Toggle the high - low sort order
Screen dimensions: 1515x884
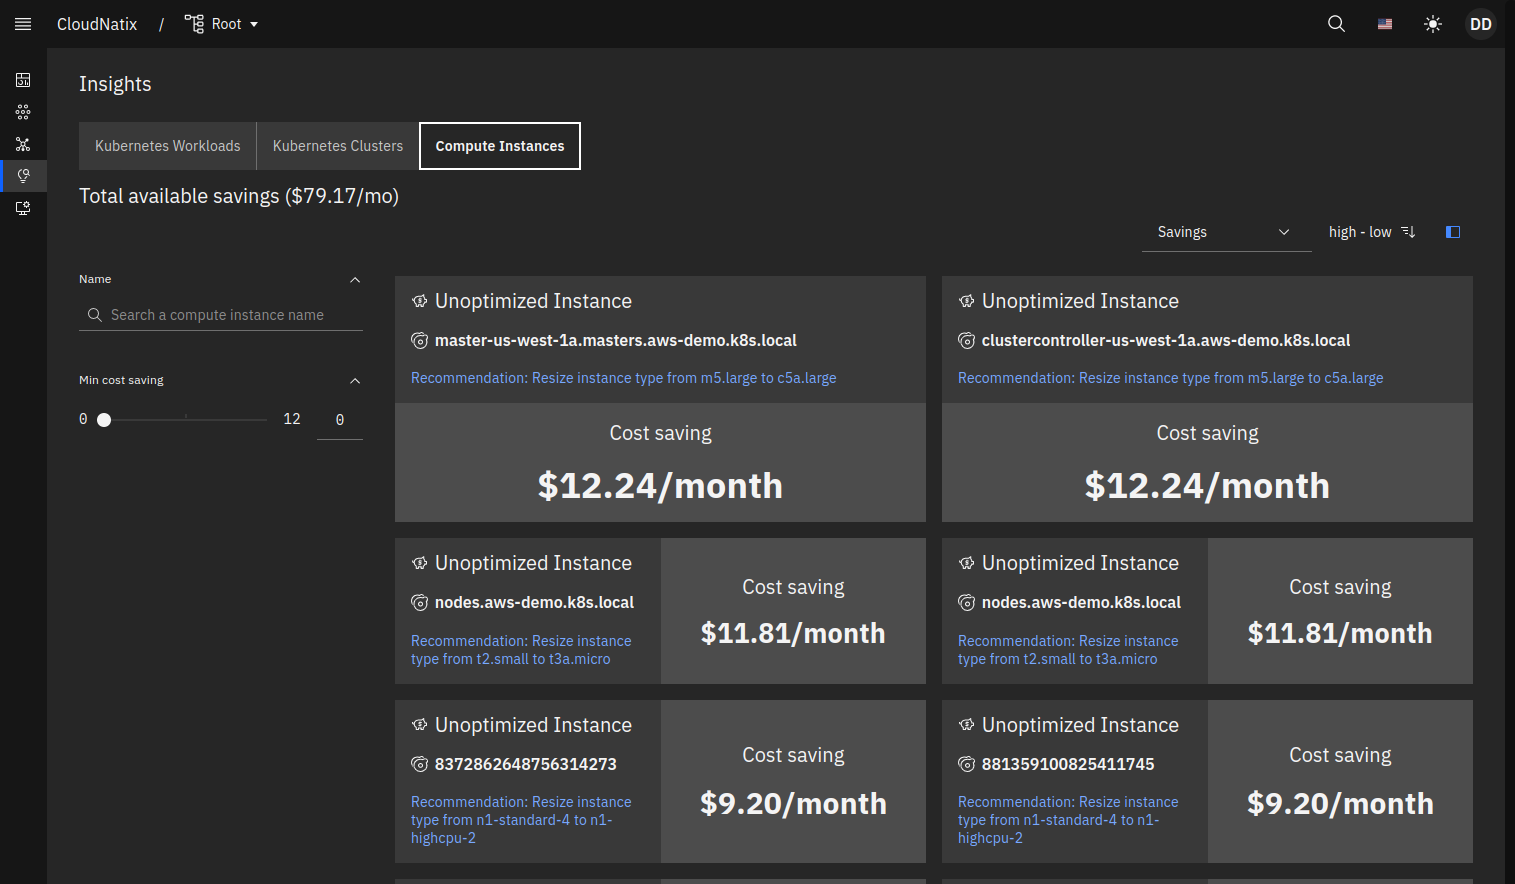[1371, 232]
